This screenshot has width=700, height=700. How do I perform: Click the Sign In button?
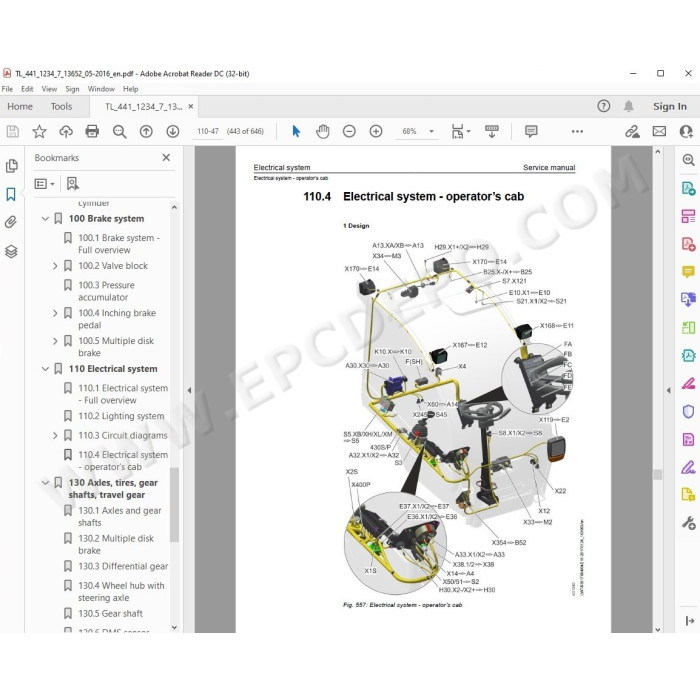click(670, 106)
